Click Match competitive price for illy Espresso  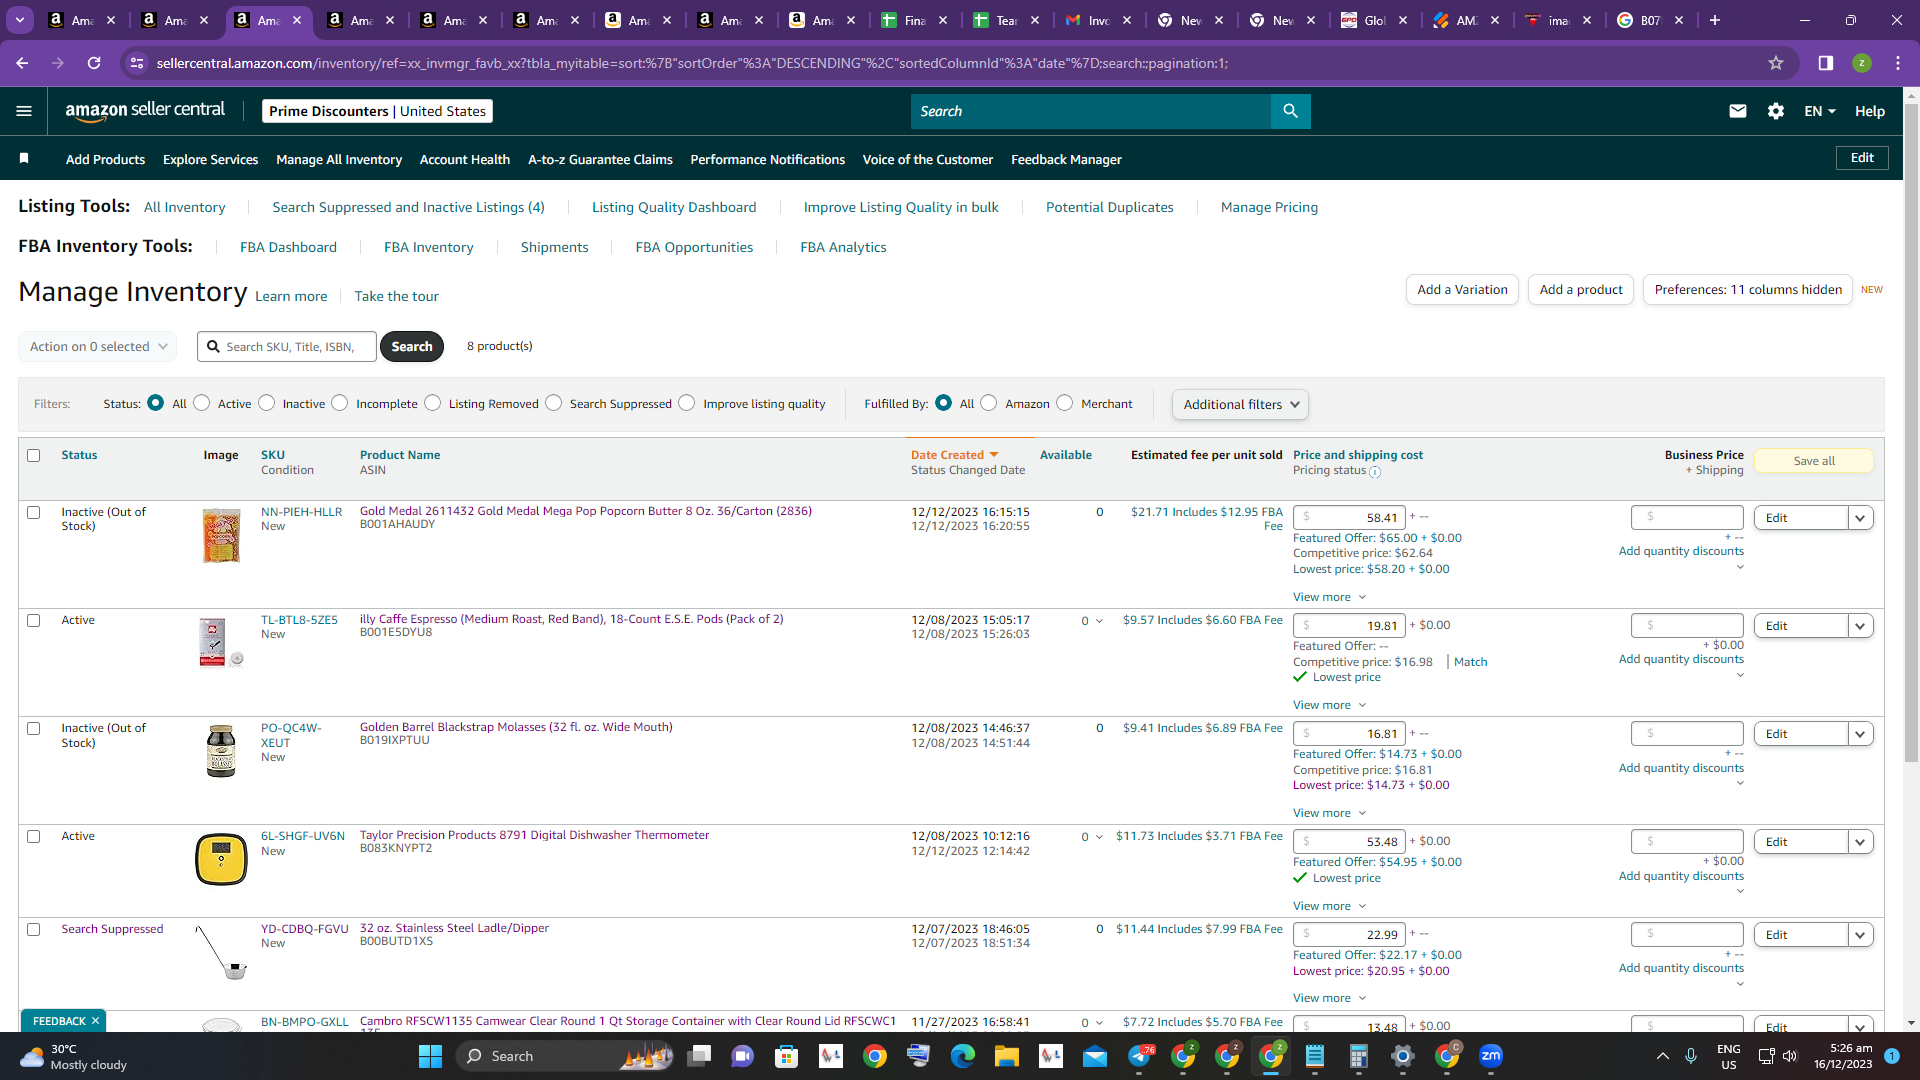pos(1470,662)
